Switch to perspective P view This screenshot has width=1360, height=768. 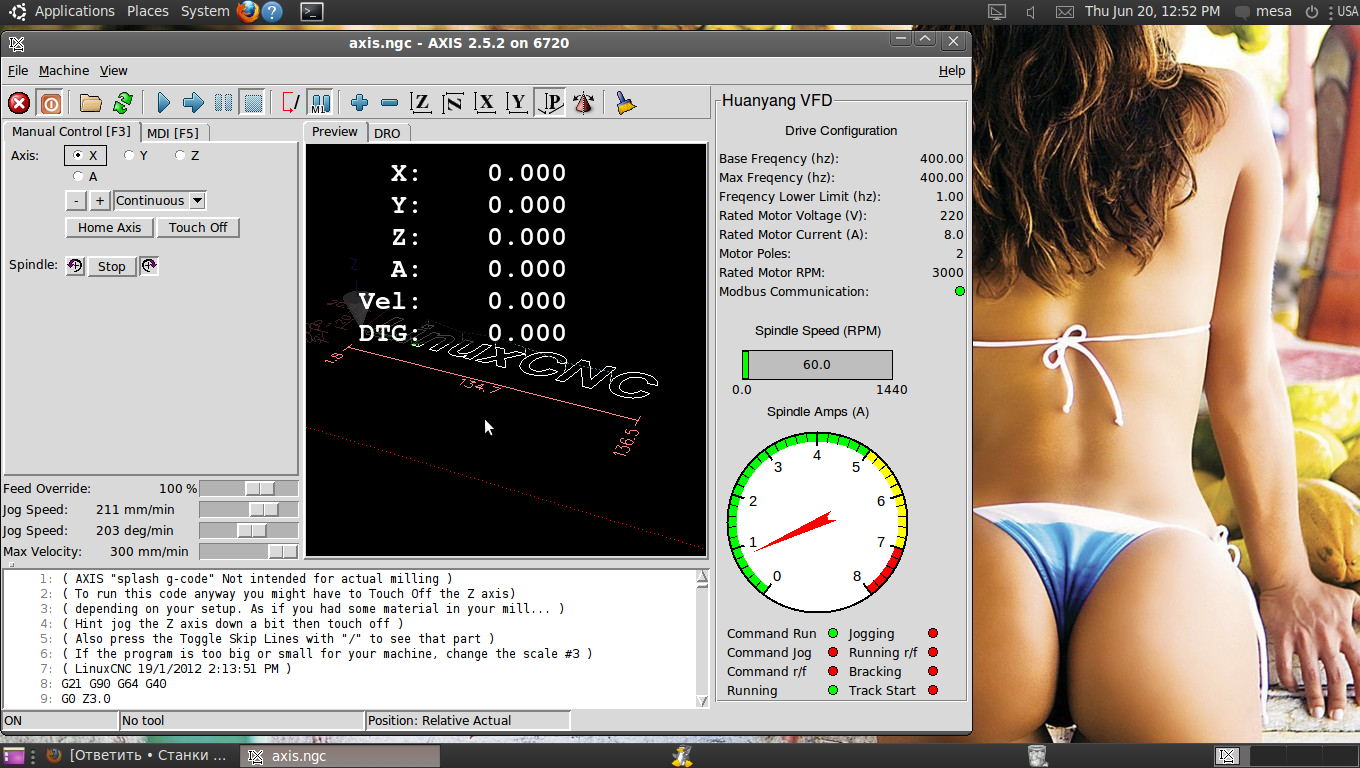pos(550,103)
